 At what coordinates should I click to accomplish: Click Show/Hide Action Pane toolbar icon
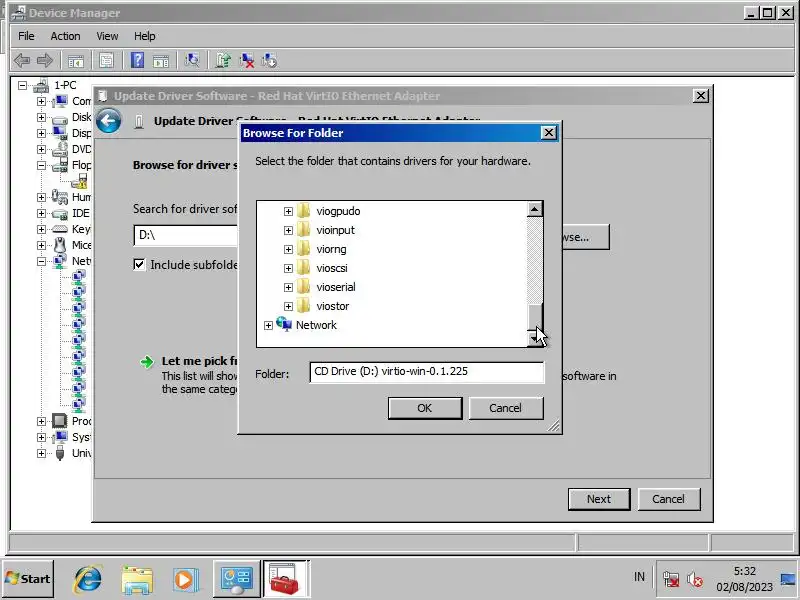(161, 61)
